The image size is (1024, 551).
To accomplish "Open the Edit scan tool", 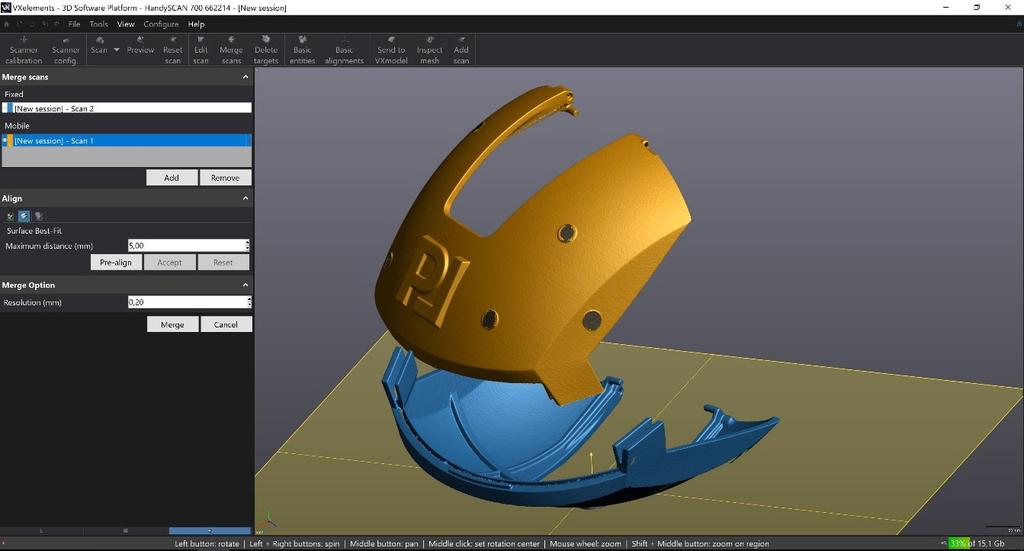I will [x=200, y=50].
